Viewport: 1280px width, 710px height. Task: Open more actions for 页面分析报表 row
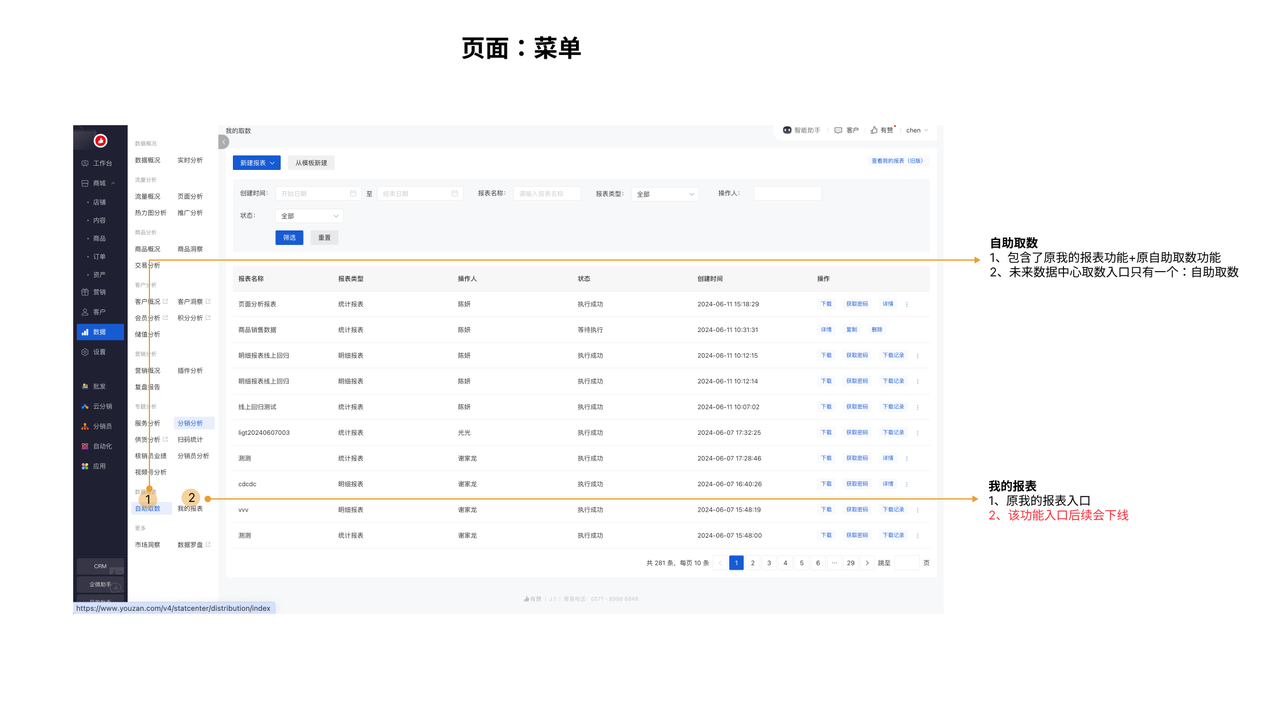click(907, 304)
